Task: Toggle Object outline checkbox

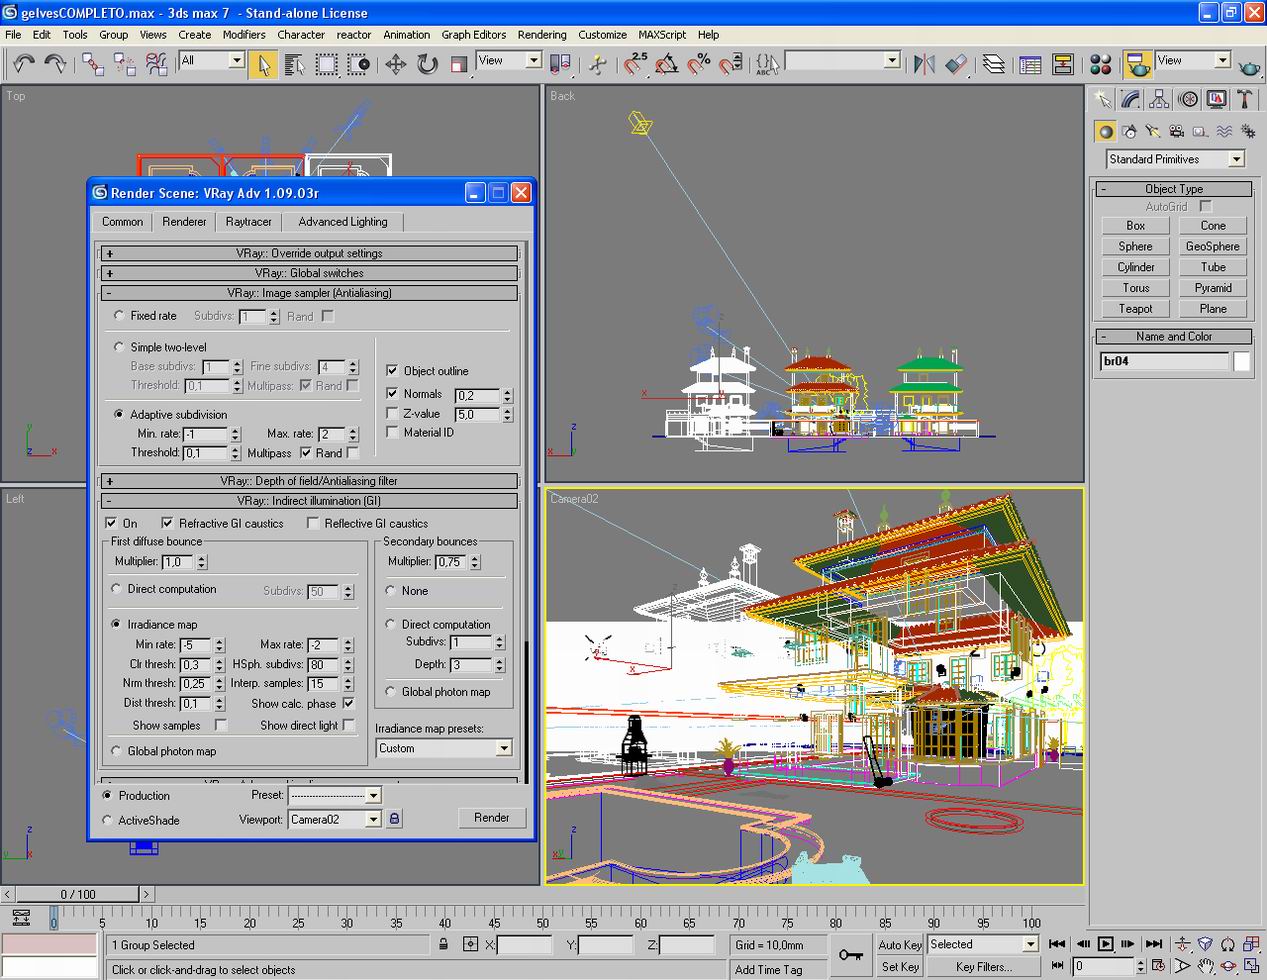Action: coord(392,370)
